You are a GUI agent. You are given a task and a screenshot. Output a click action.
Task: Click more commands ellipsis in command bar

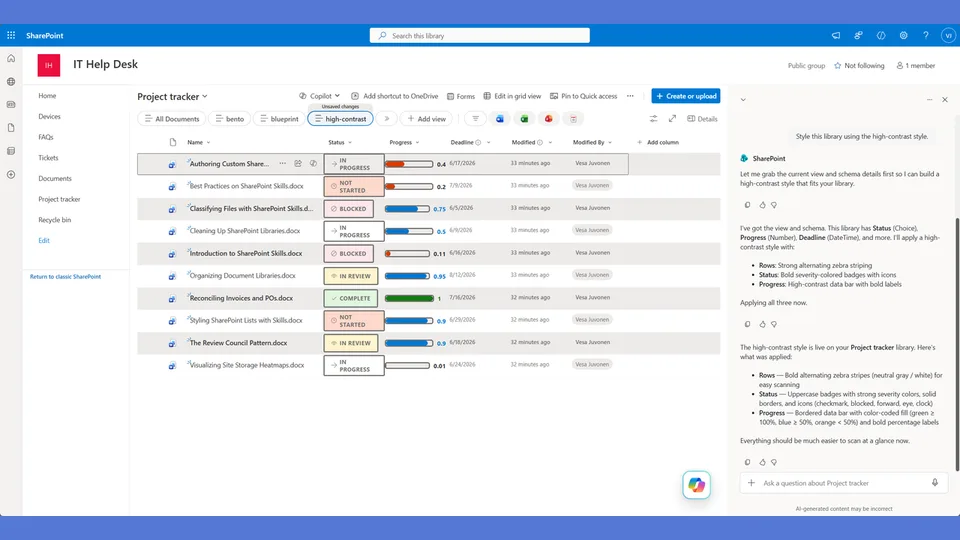click(630, 96)
